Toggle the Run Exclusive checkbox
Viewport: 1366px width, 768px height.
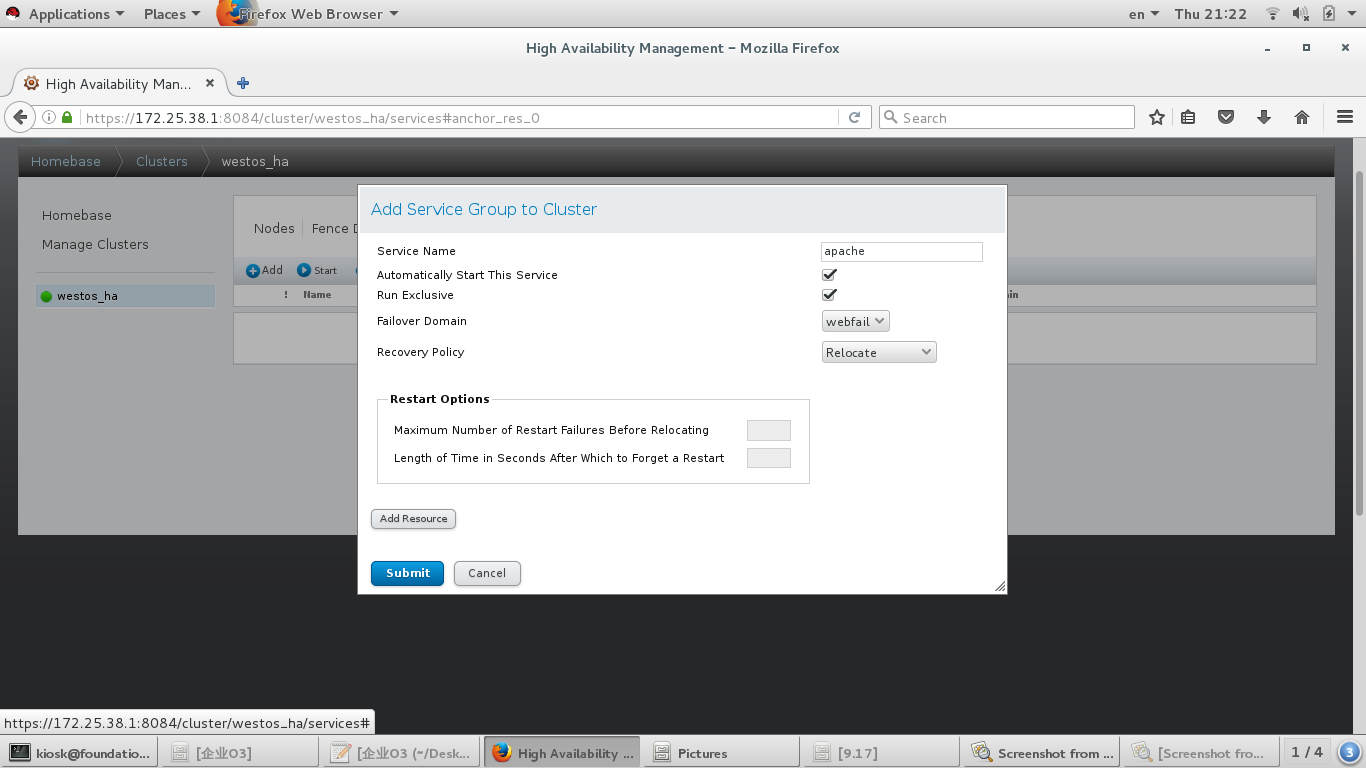829,295
